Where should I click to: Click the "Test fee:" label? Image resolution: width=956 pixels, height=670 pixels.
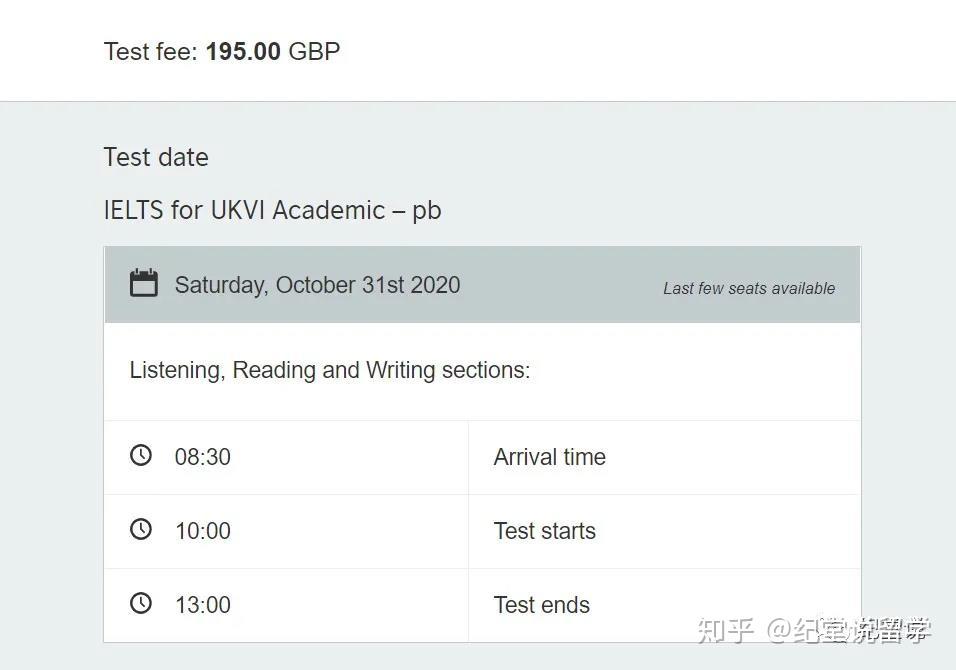coord(151,51)
